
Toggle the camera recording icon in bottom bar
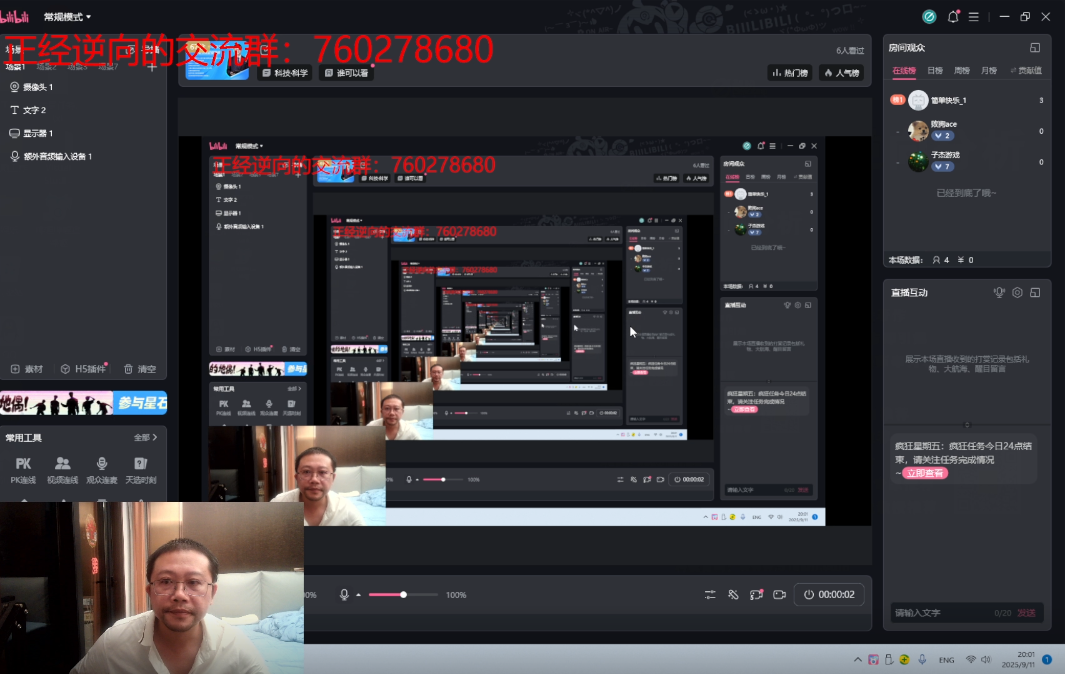click(780, 595)
